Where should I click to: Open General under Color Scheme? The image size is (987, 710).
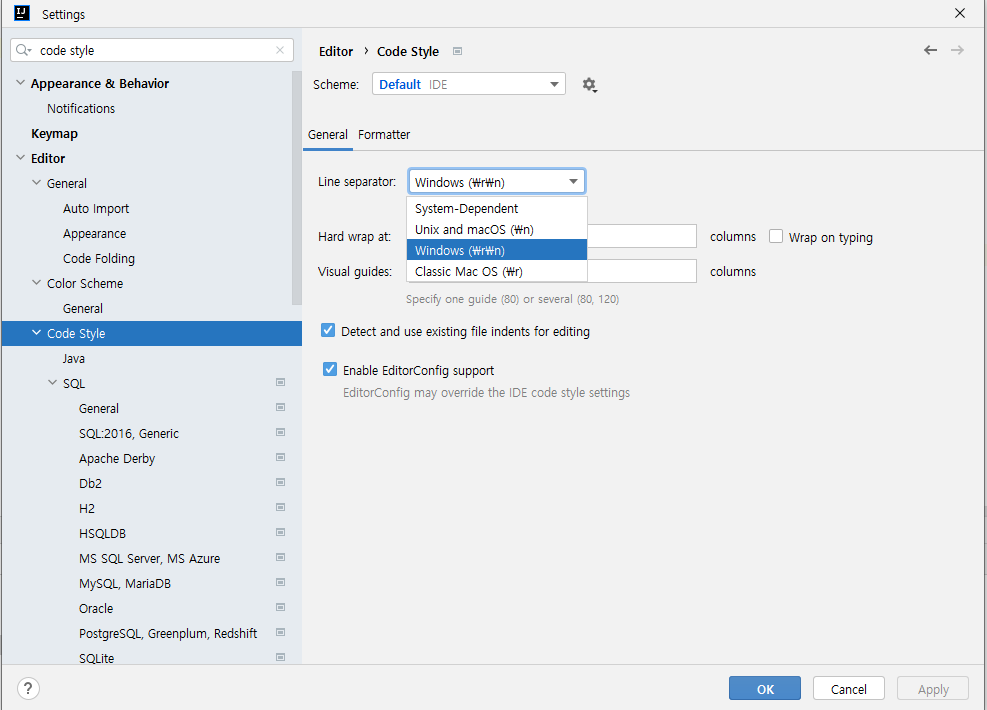click(82, 308)
